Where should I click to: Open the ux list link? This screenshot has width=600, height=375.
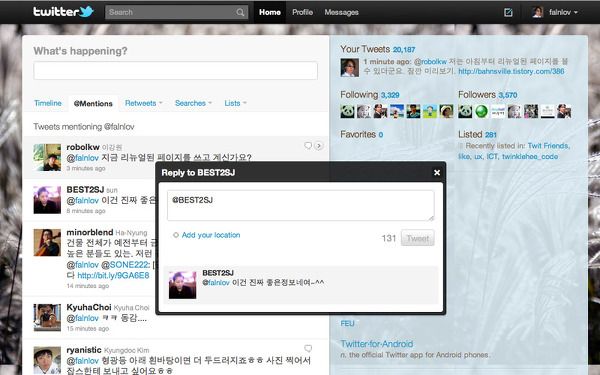pyautogui.click(x=478, y=157)
